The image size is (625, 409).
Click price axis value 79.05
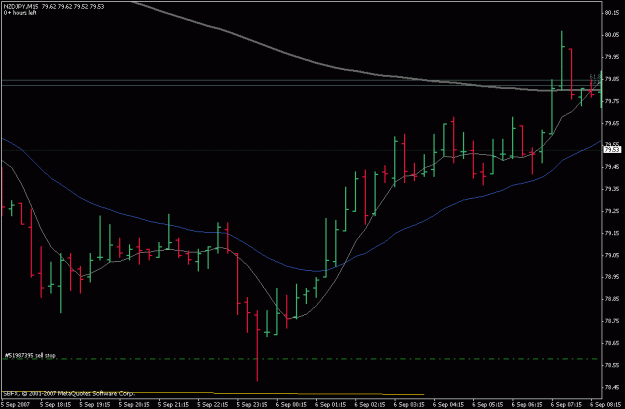click(x=612, y=255)
